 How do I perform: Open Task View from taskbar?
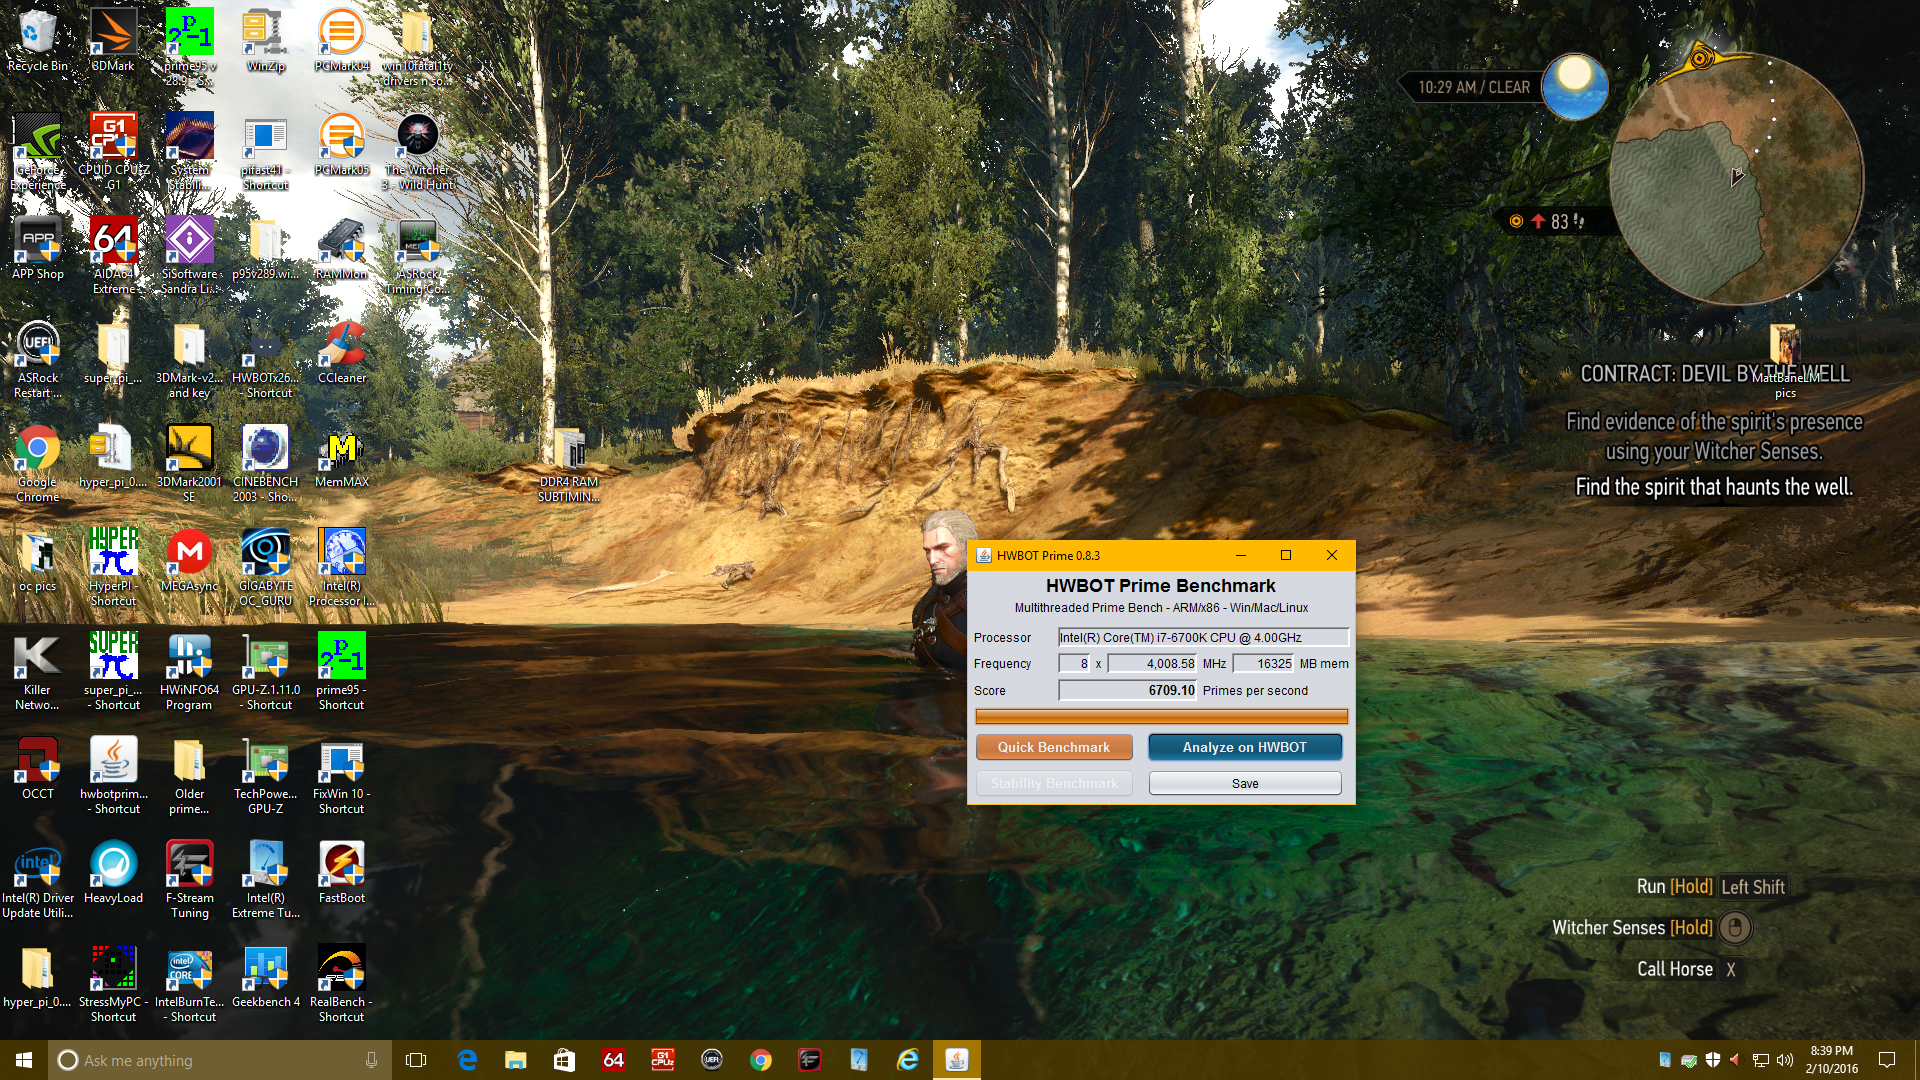coord(416,1060)
